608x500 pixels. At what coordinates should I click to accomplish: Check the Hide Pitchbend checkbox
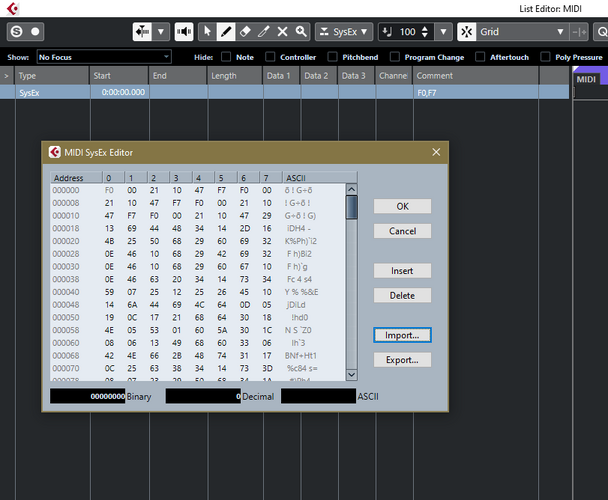(332, 57)
